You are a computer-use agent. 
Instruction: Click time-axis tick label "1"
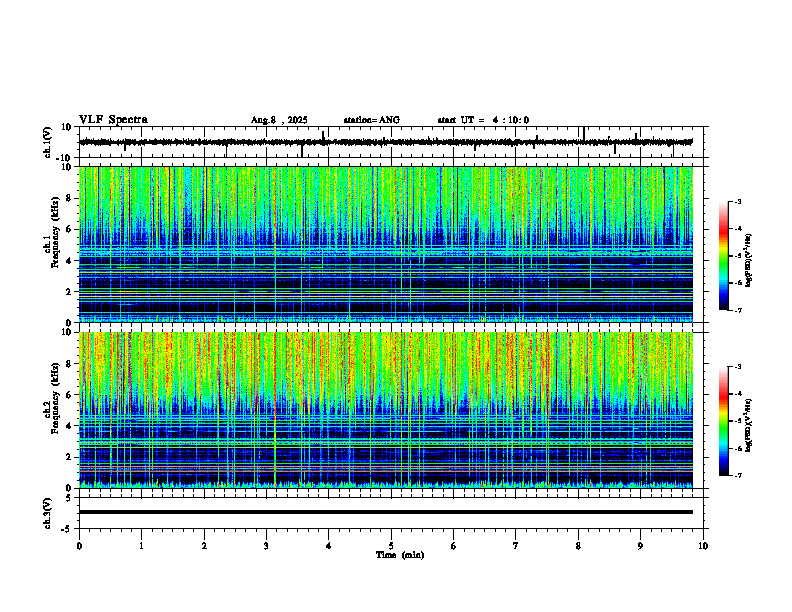[x=141, y=546]
